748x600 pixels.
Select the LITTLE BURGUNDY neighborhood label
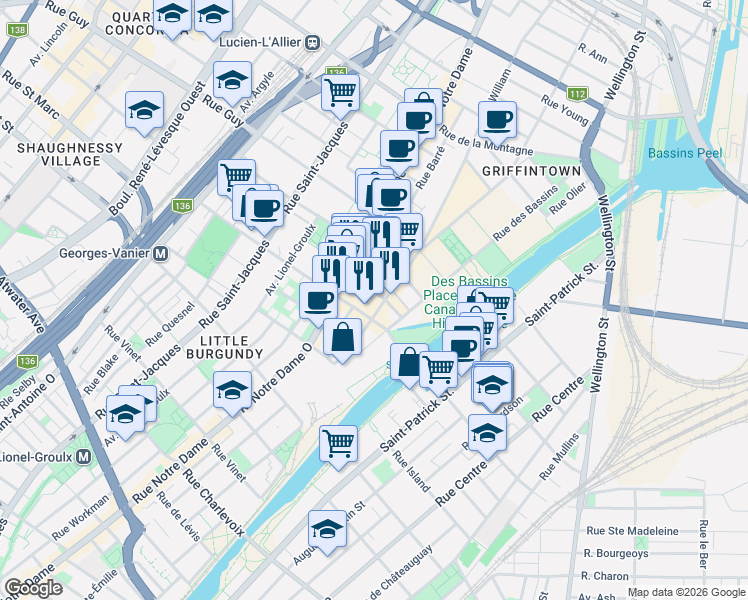[x=225, y=347]
